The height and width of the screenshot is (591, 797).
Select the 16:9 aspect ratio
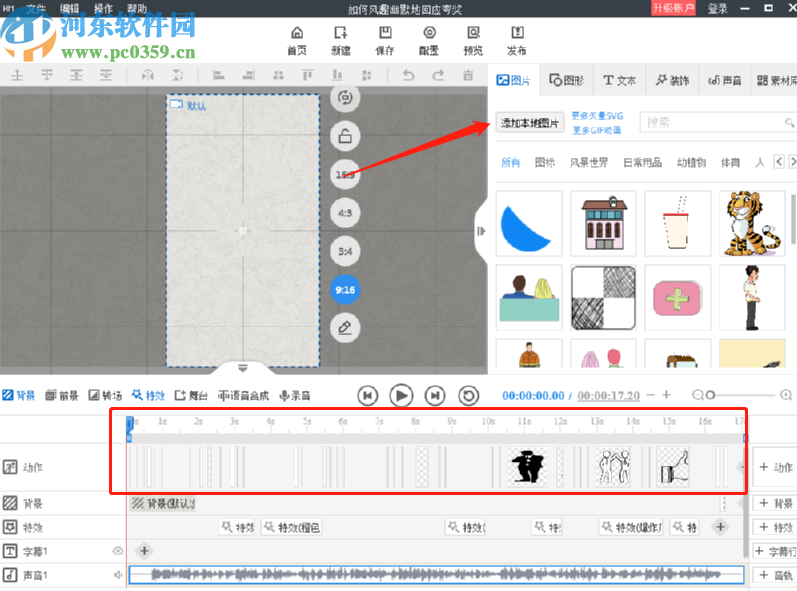[x=345, y=174]
